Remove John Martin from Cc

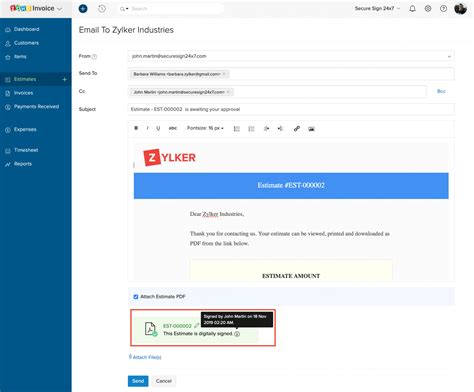[228, 92]
